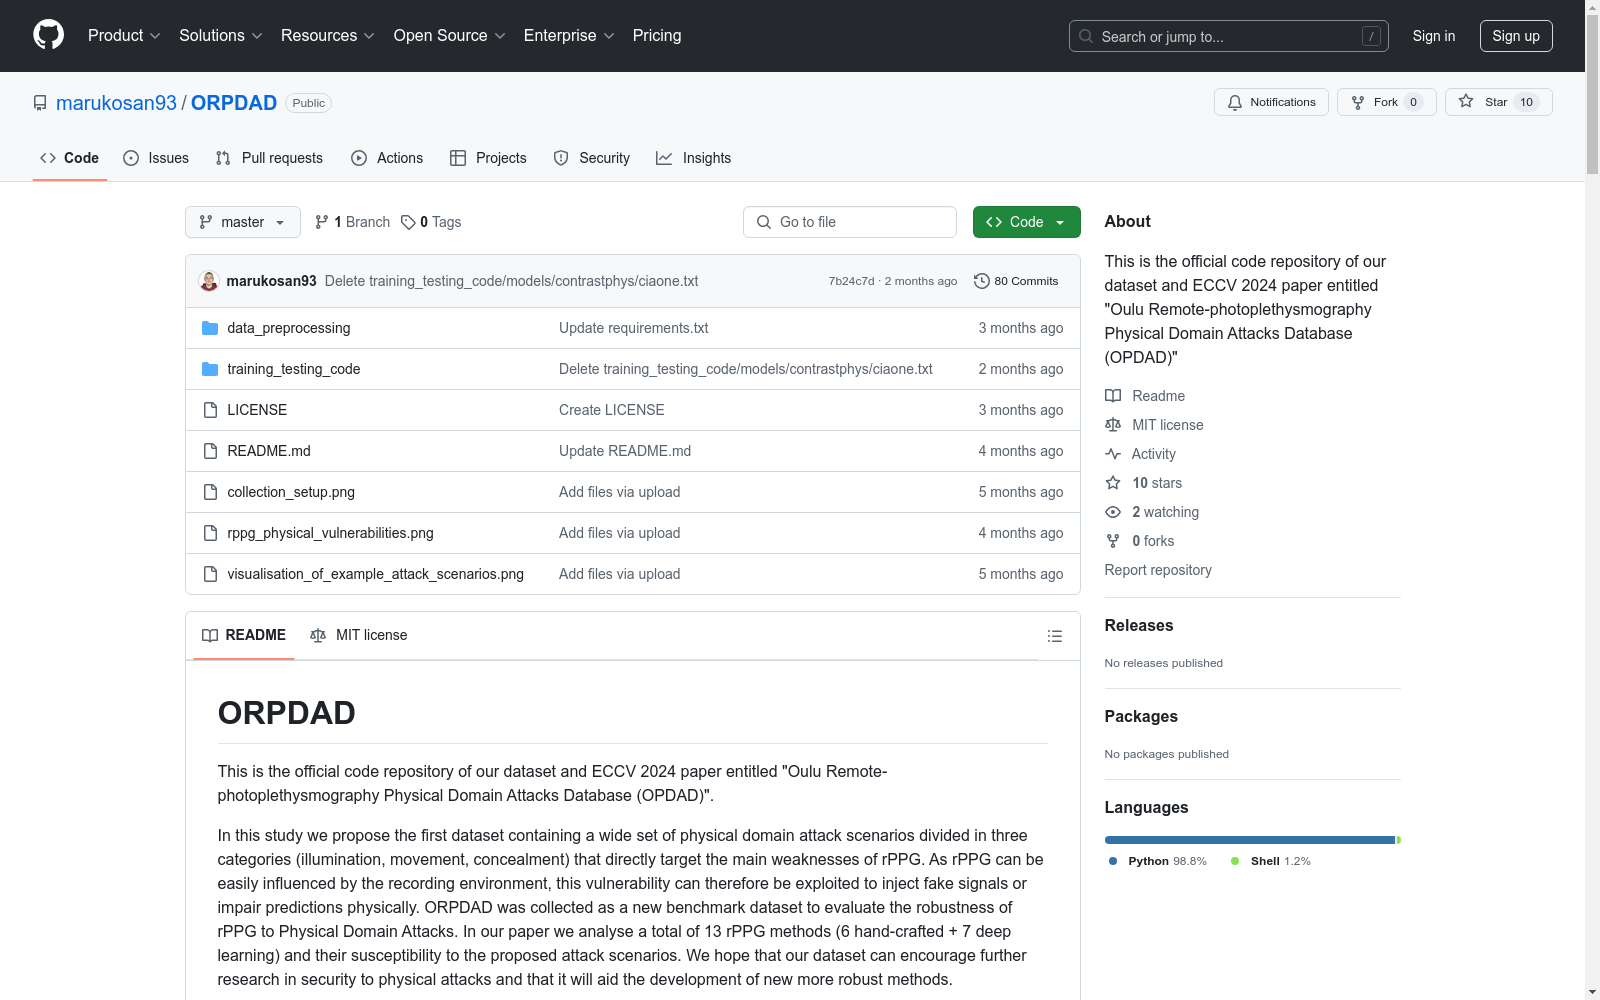1600x1000 pixels.
Task: Open the green Code dropdown
Action: point(1027,222)
